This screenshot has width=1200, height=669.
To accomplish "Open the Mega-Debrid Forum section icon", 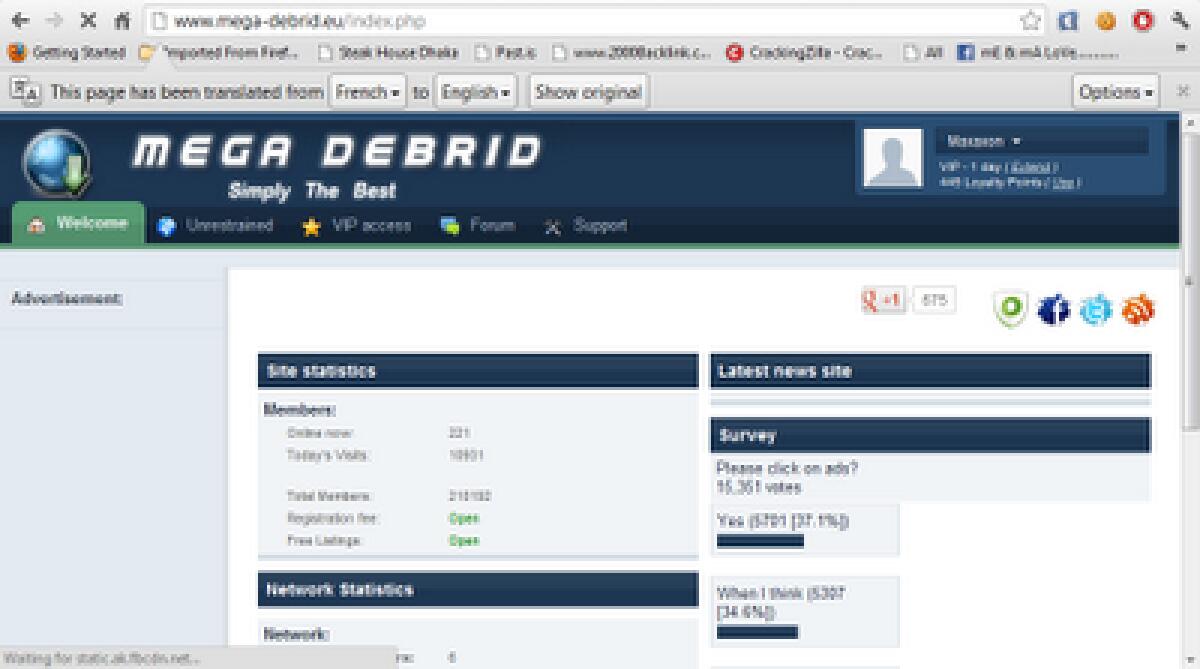I will click(x=452, y=226).
